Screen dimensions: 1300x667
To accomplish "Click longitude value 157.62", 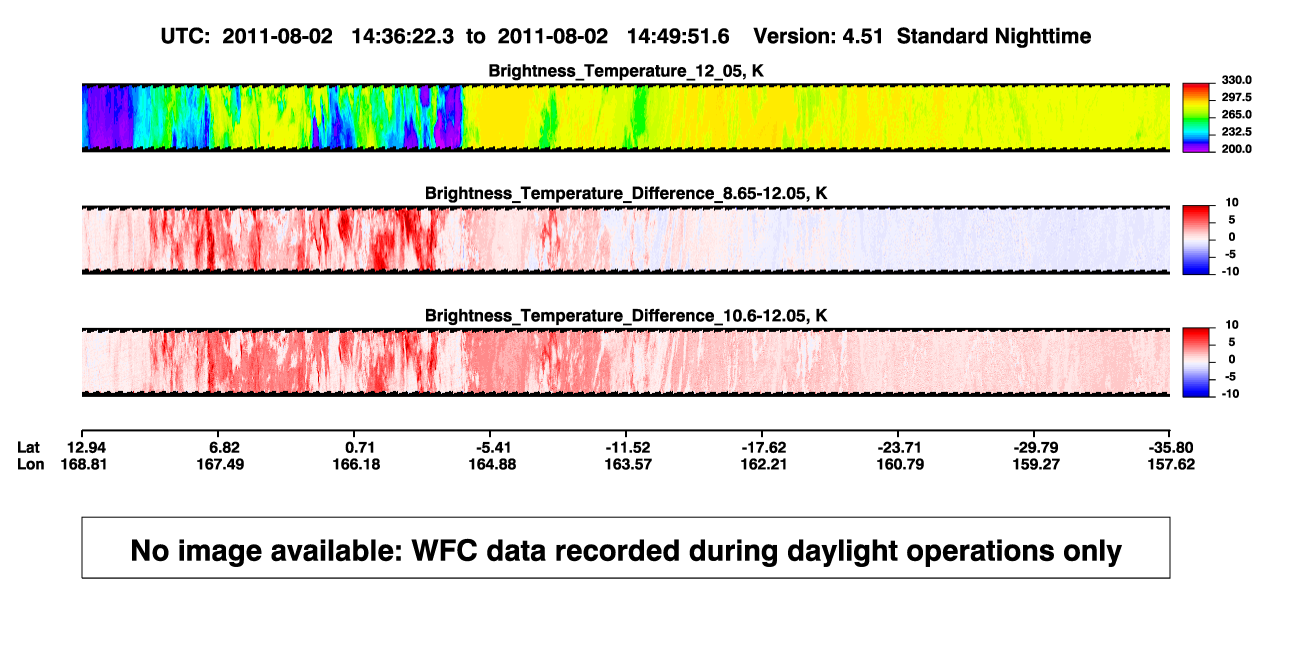I will click(1173, 464).
